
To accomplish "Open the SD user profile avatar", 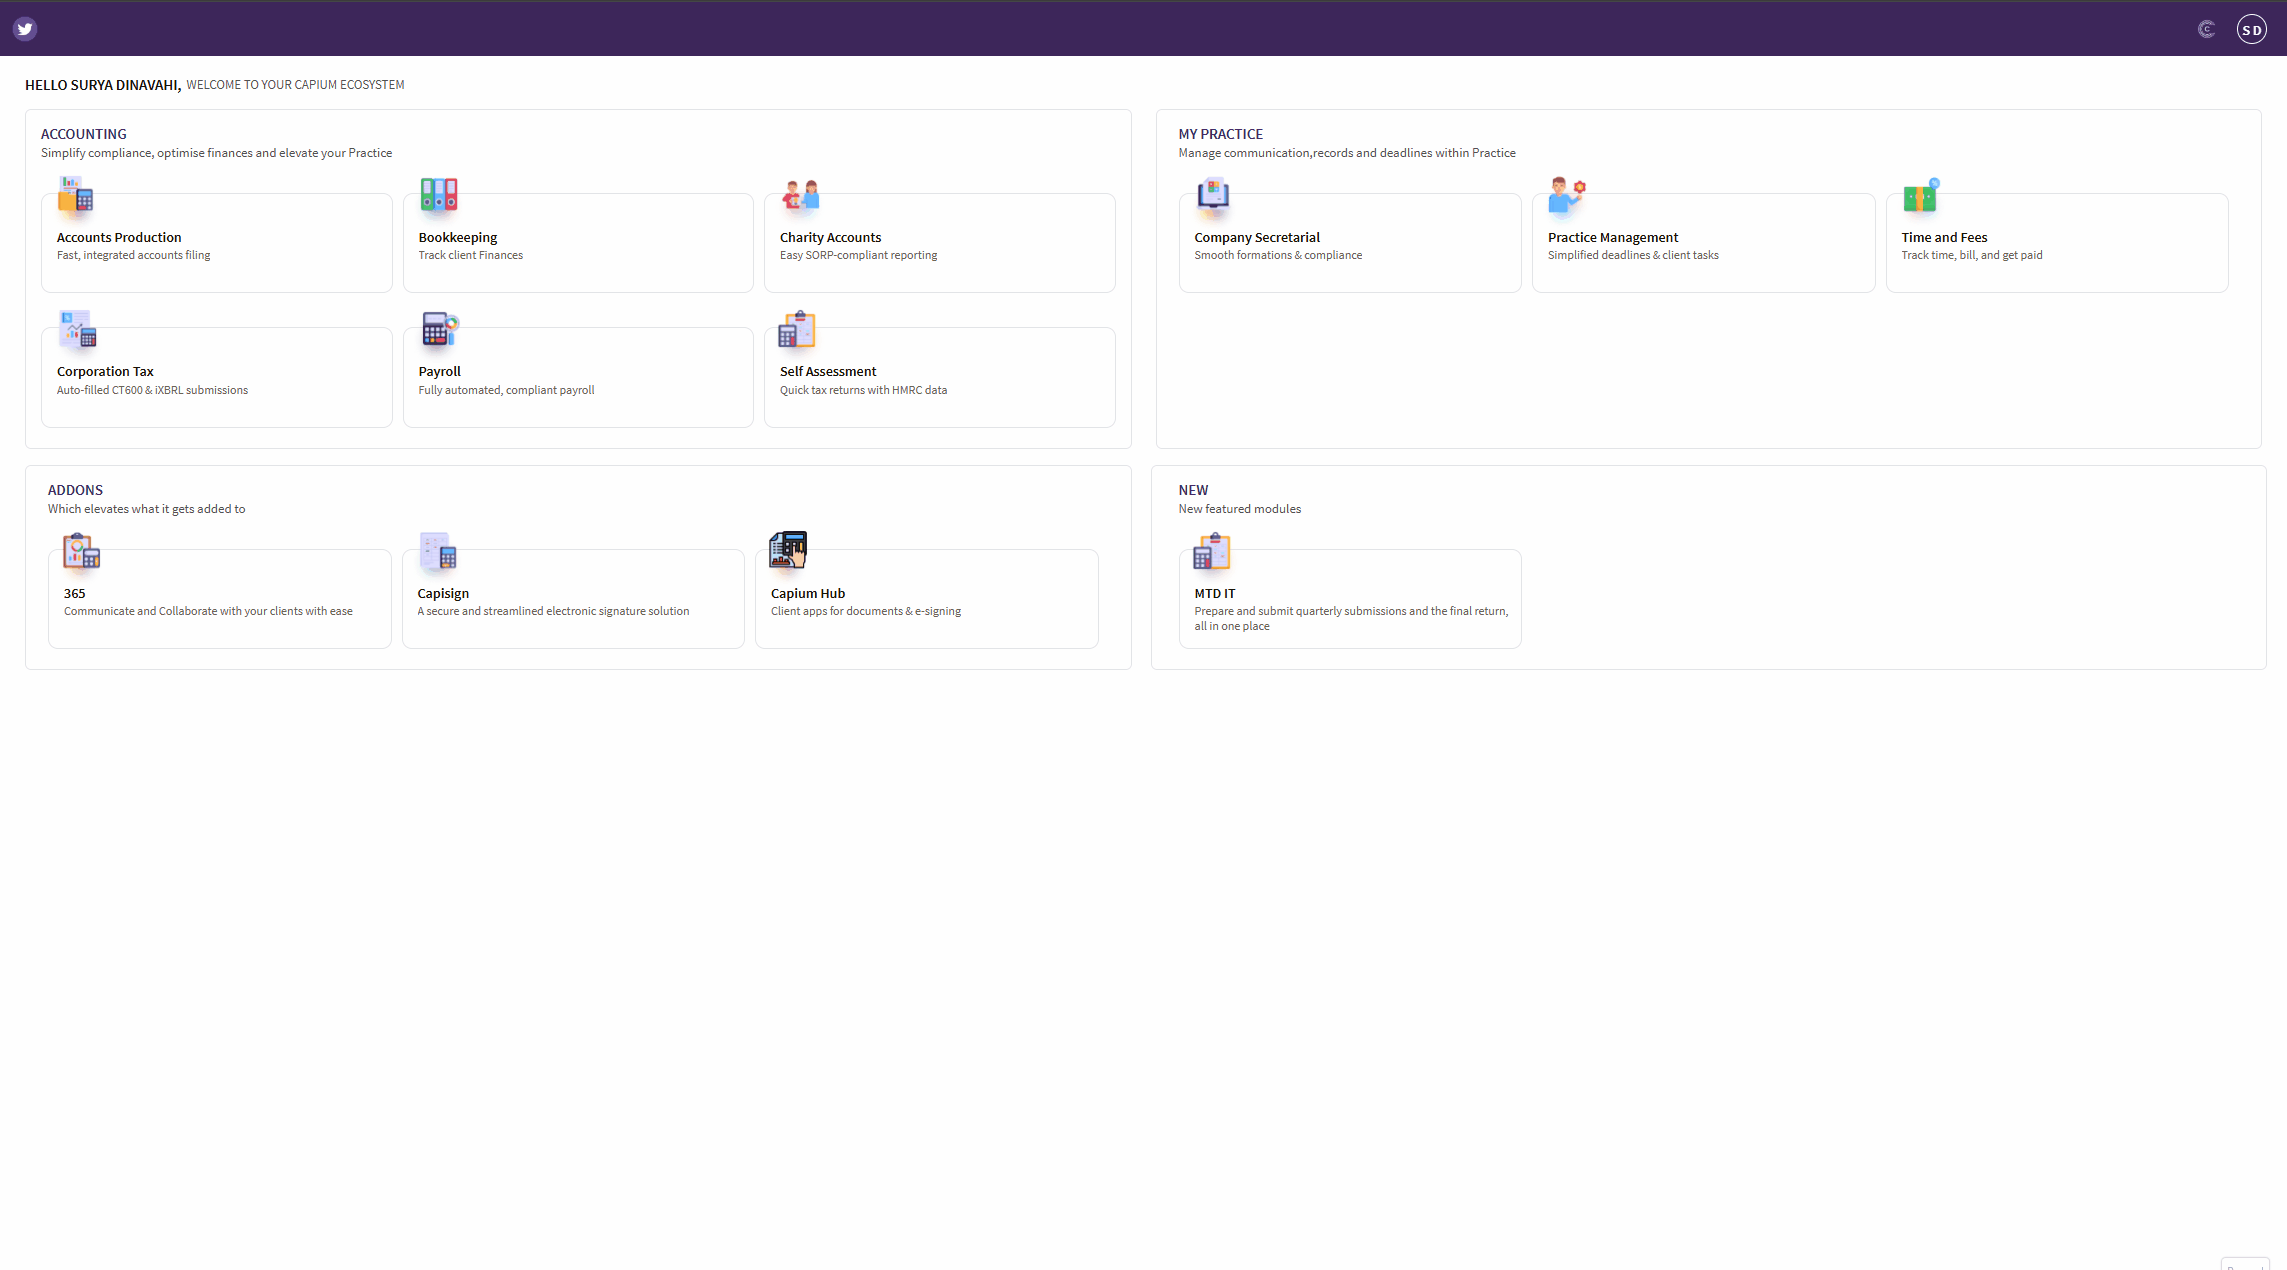I will tap(2251, 29).
